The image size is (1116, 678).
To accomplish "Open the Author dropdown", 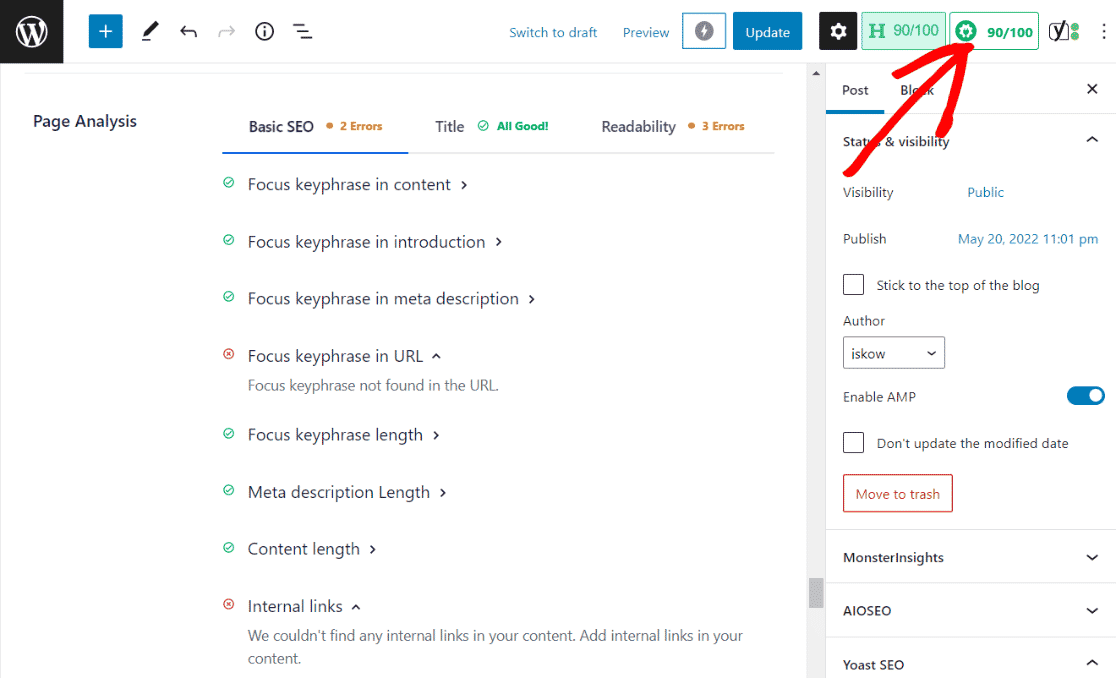I will click(x=893, y=353).
